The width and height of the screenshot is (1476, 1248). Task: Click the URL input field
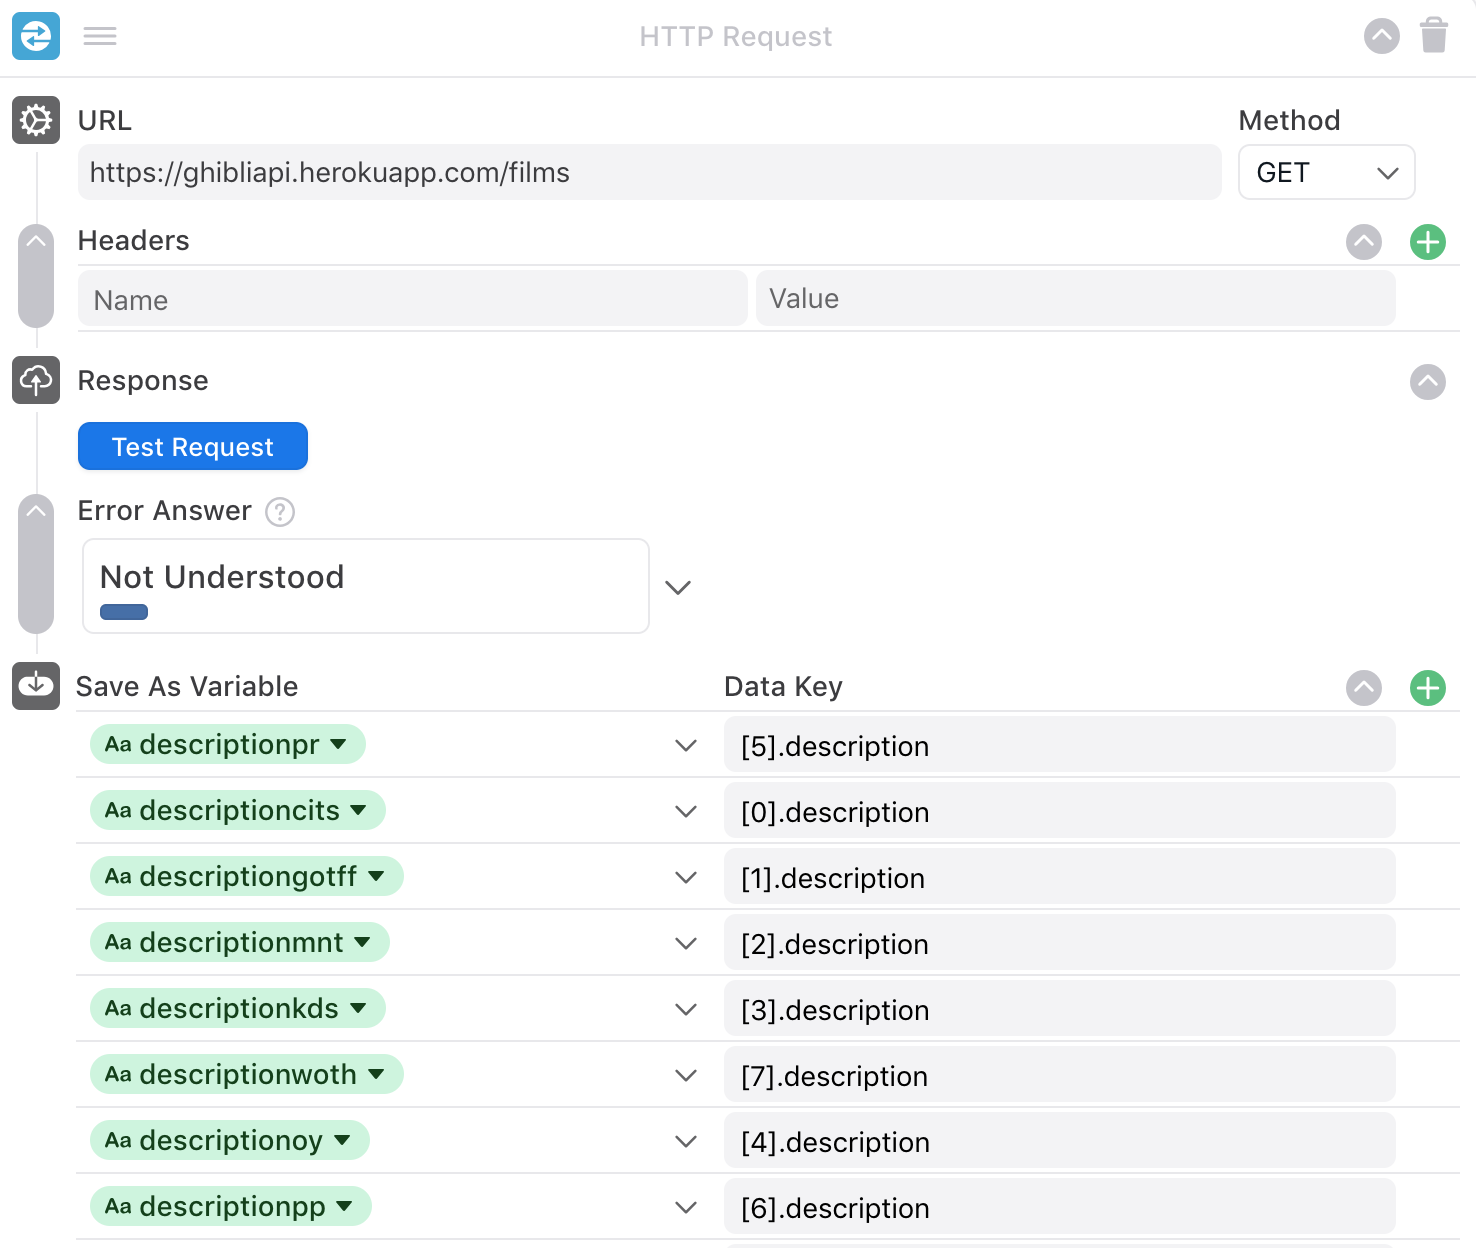(x=649, y=173)
